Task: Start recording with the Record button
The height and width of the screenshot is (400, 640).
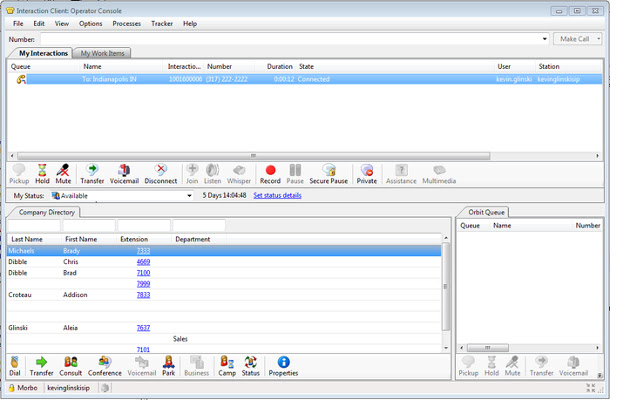Action: tap(270, 174)
